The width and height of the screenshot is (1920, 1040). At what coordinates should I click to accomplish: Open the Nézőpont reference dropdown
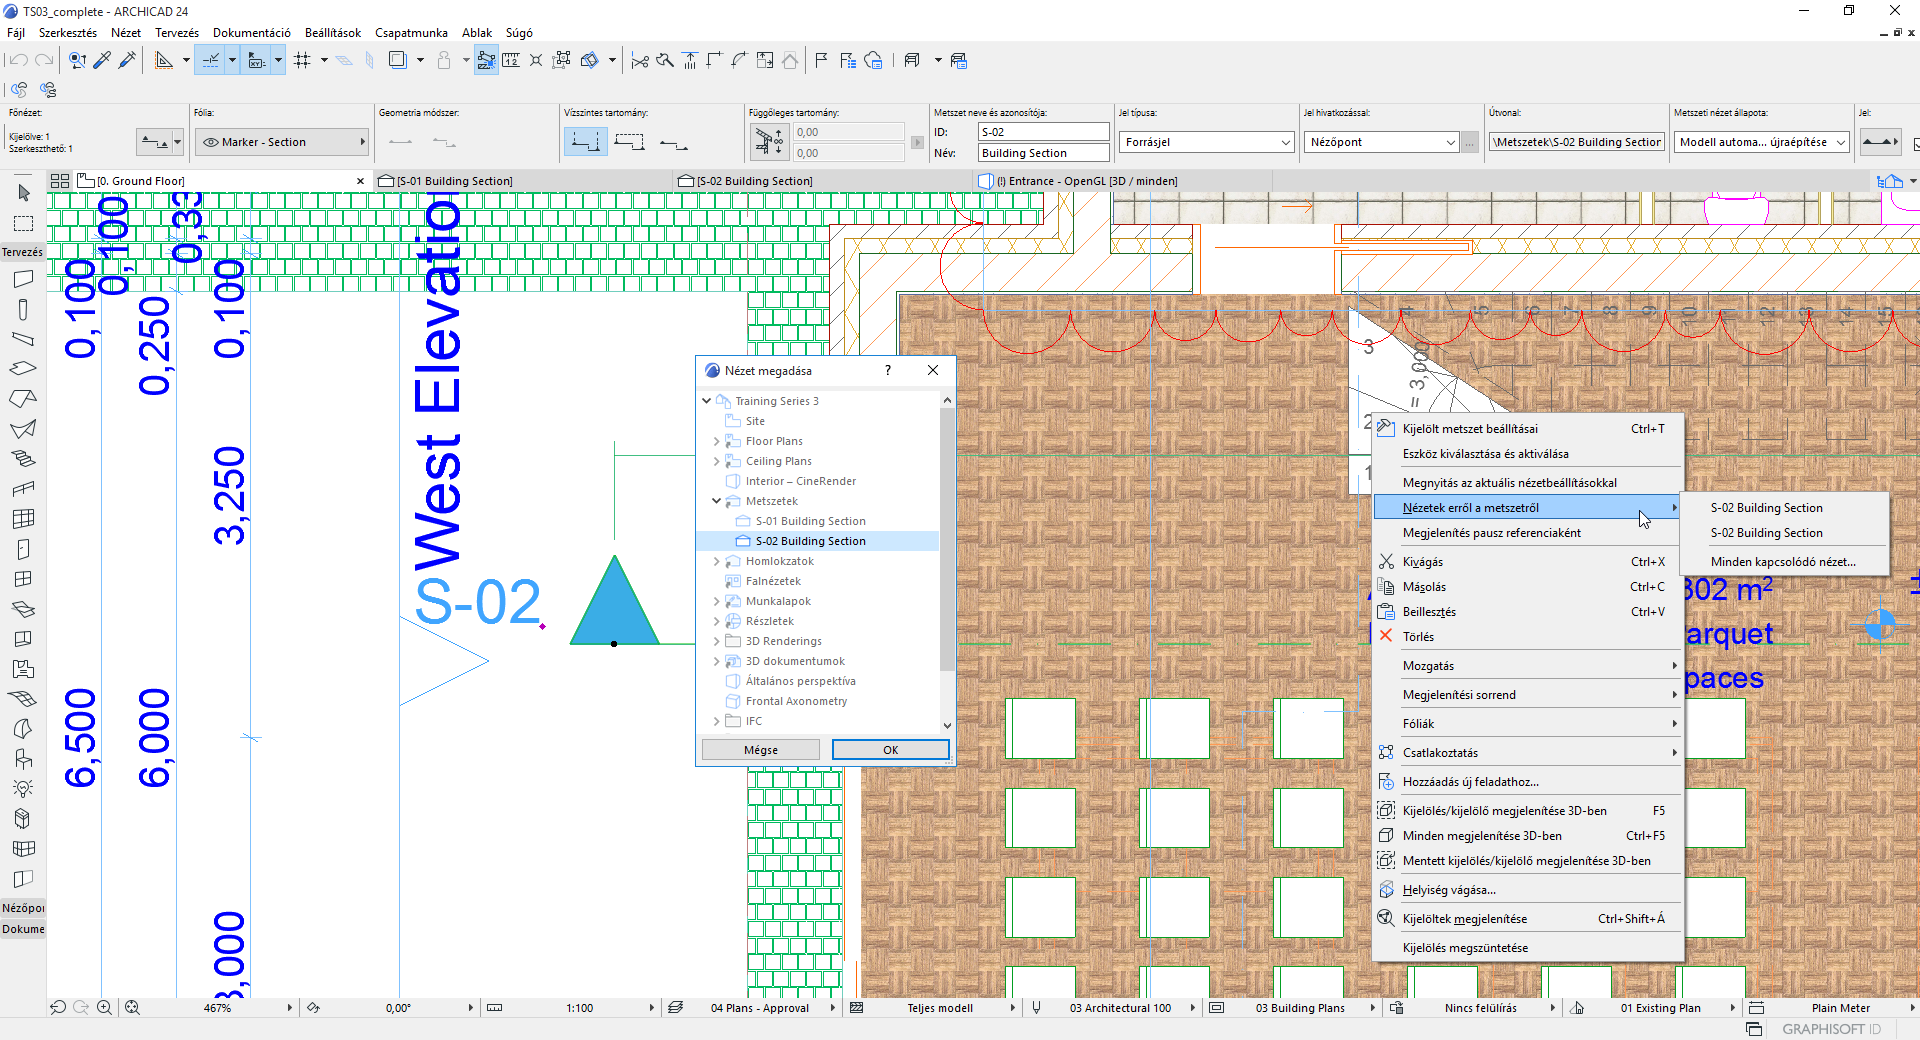(x=1380, y=142)
